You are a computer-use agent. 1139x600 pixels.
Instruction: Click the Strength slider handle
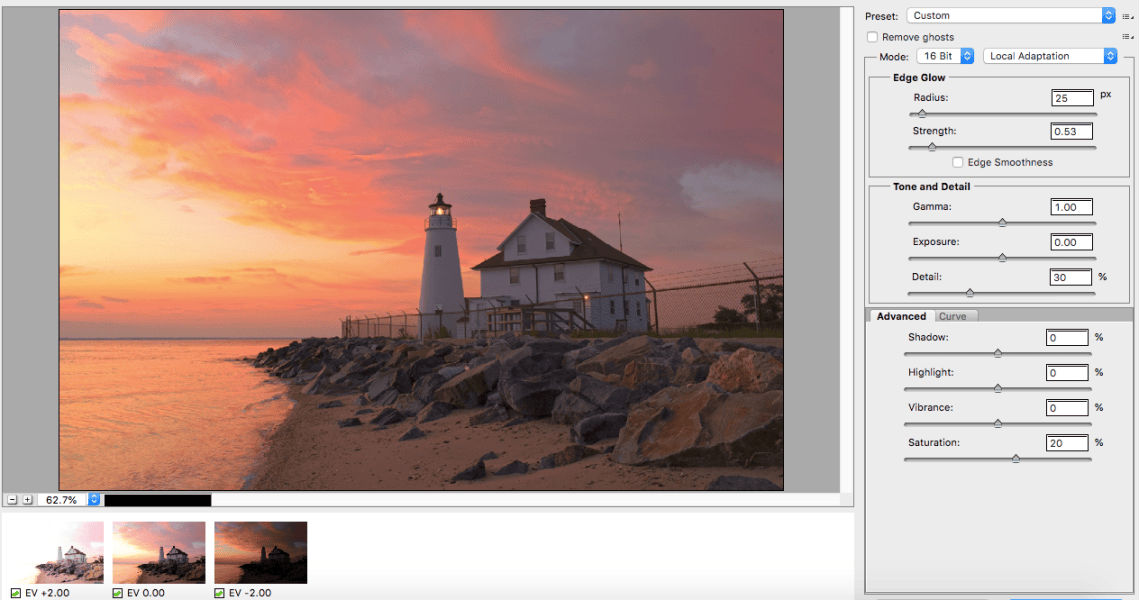tap(932, 147)
